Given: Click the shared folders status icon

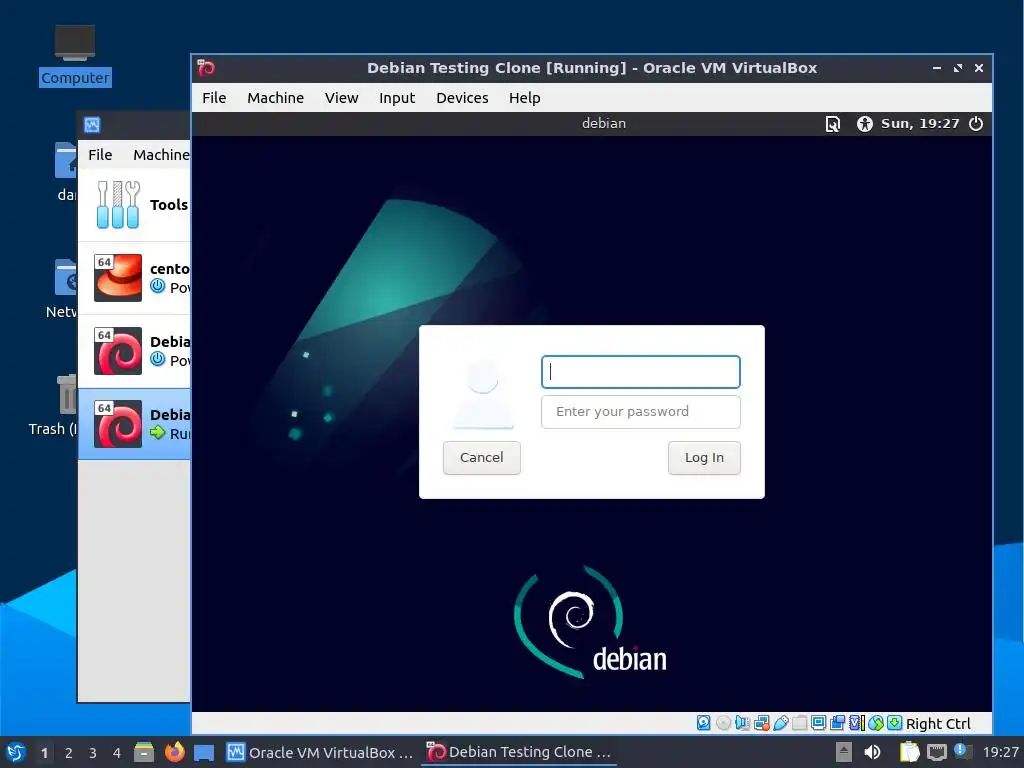Looking at the screenshot, I should [x=799, y=723].
